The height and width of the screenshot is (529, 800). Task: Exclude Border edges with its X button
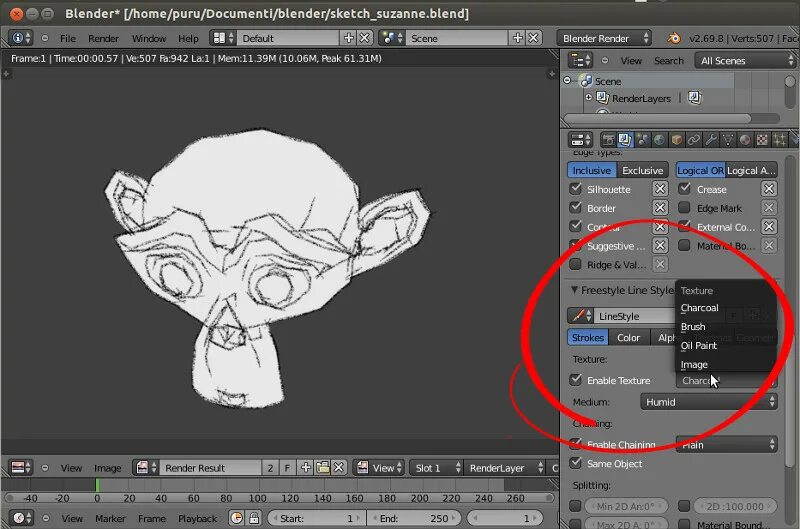click(x=660, y=208)
